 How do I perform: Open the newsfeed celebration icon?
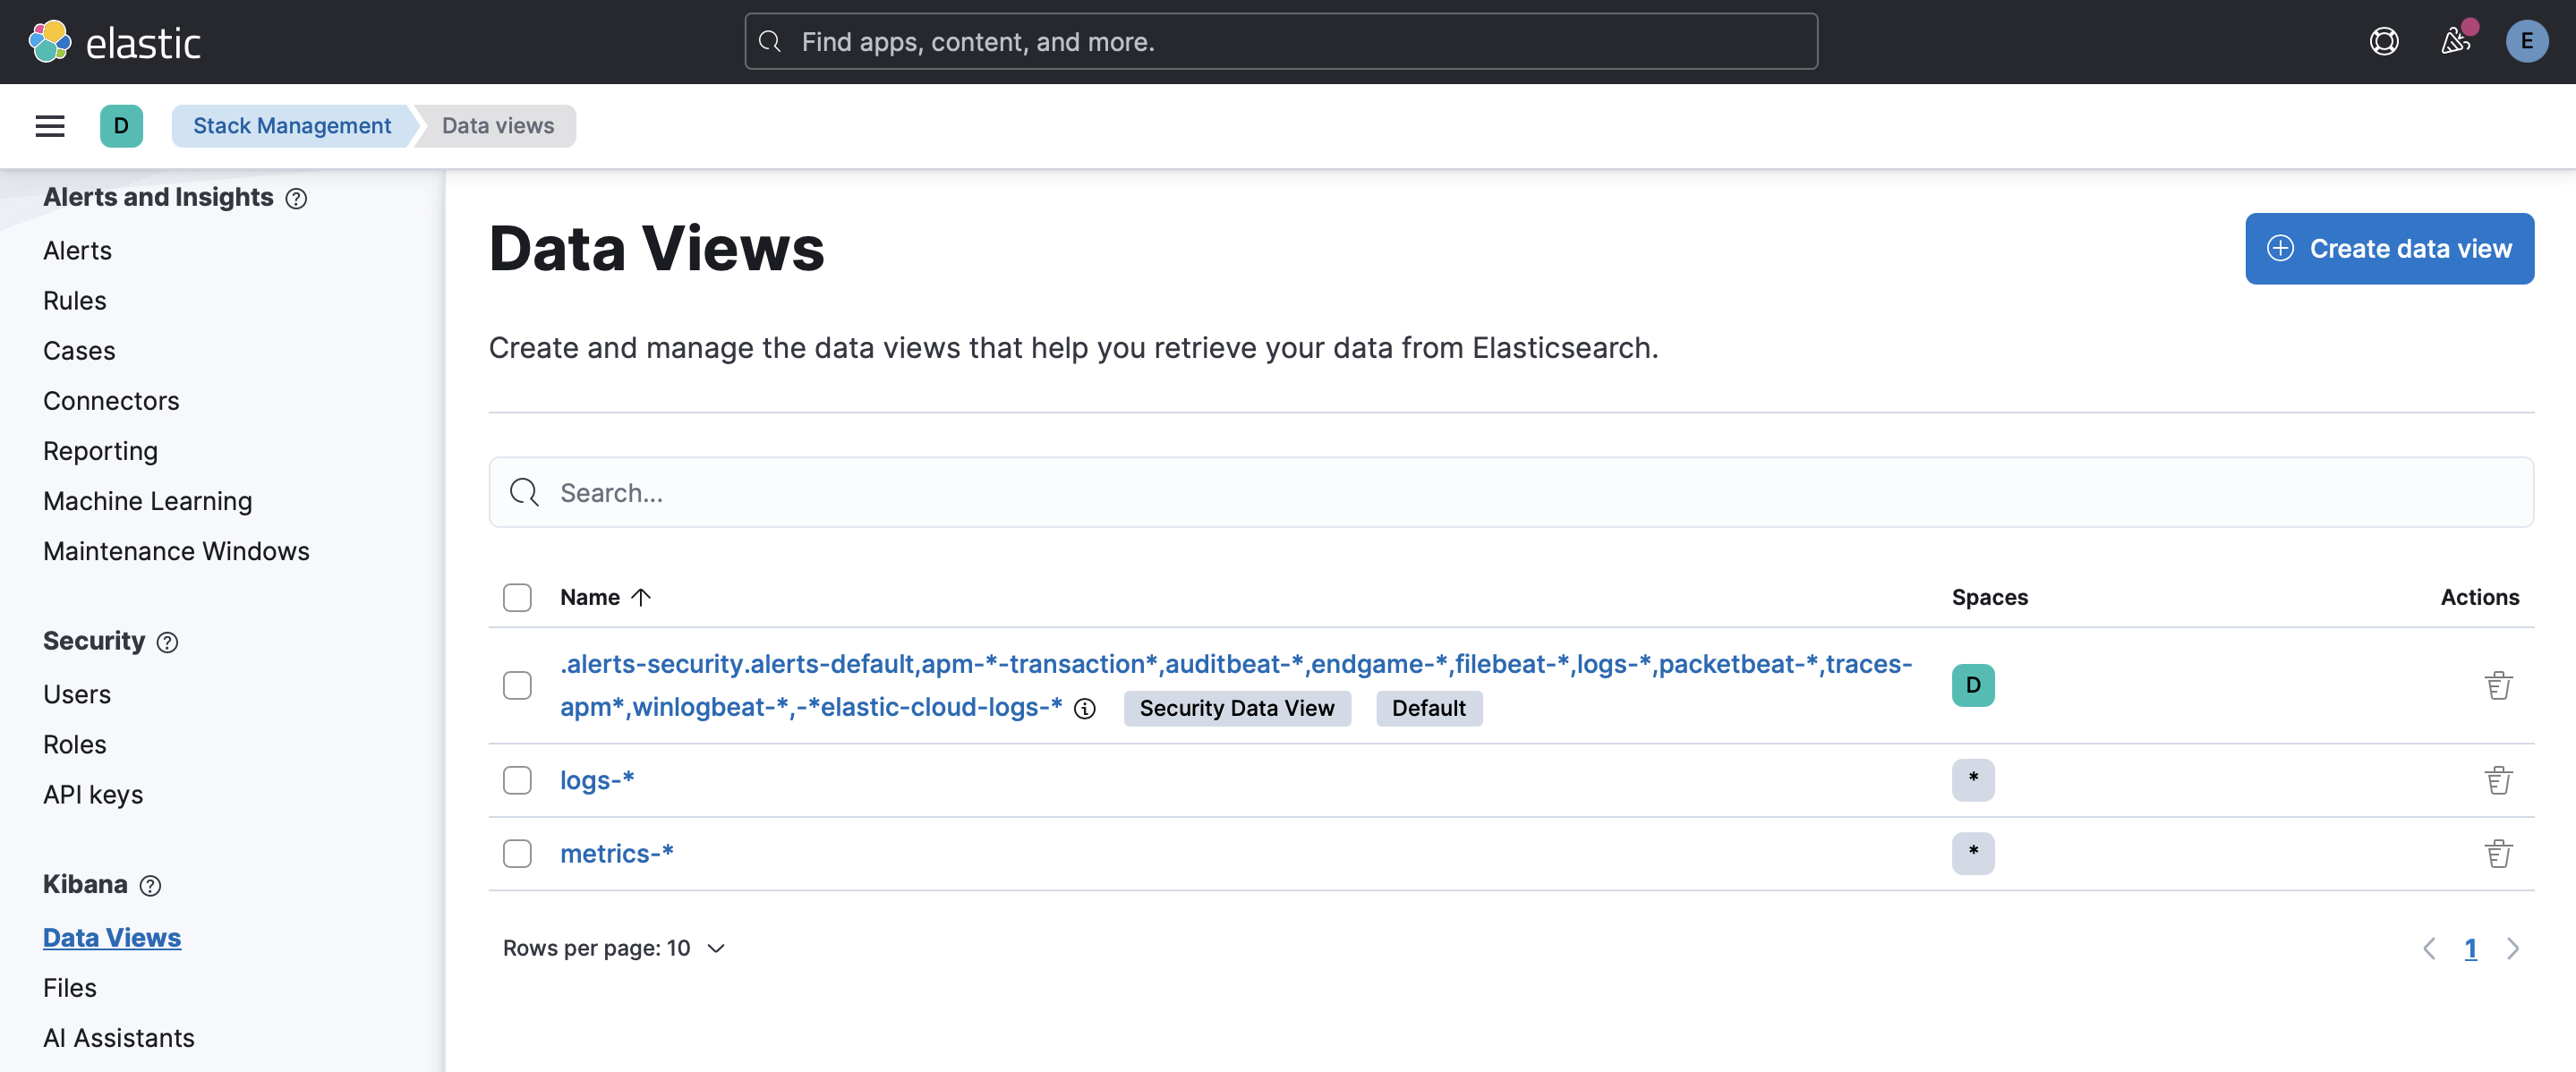pyautogui.click(x=2455, y=42)
